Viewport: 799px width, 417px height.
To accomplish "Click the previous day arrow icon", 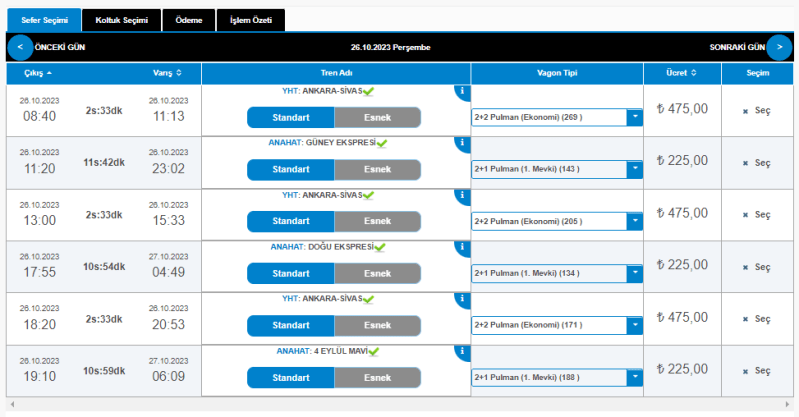I will pyautogui.click(x=20, y=46).
